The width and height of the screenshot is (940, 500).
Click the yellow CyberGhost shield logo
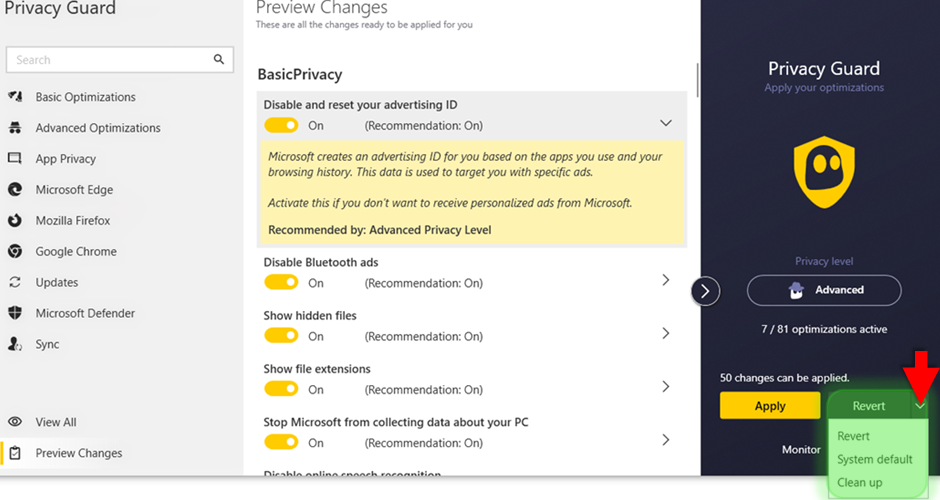click(x=824, y=172)
